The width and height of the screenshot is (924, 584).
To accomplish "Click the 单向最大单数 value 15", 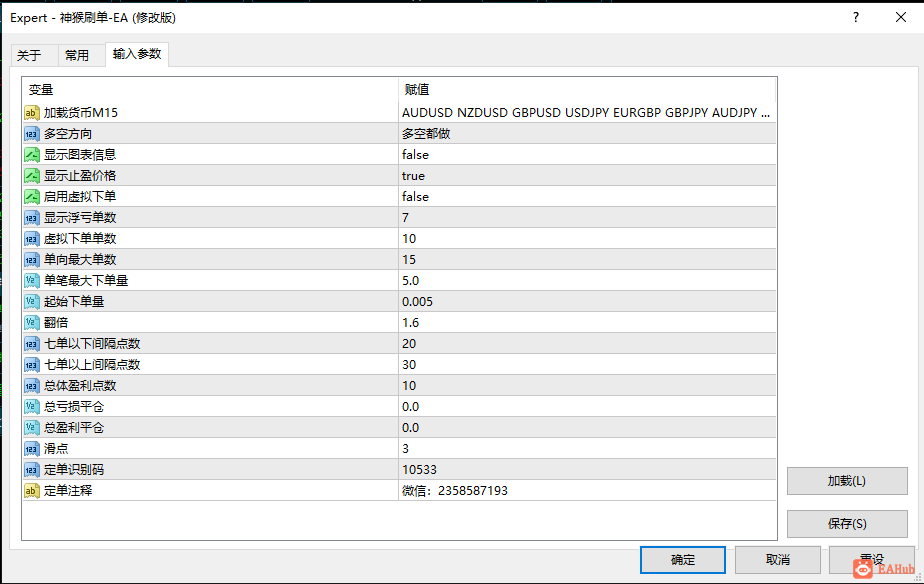I will 409,260.
